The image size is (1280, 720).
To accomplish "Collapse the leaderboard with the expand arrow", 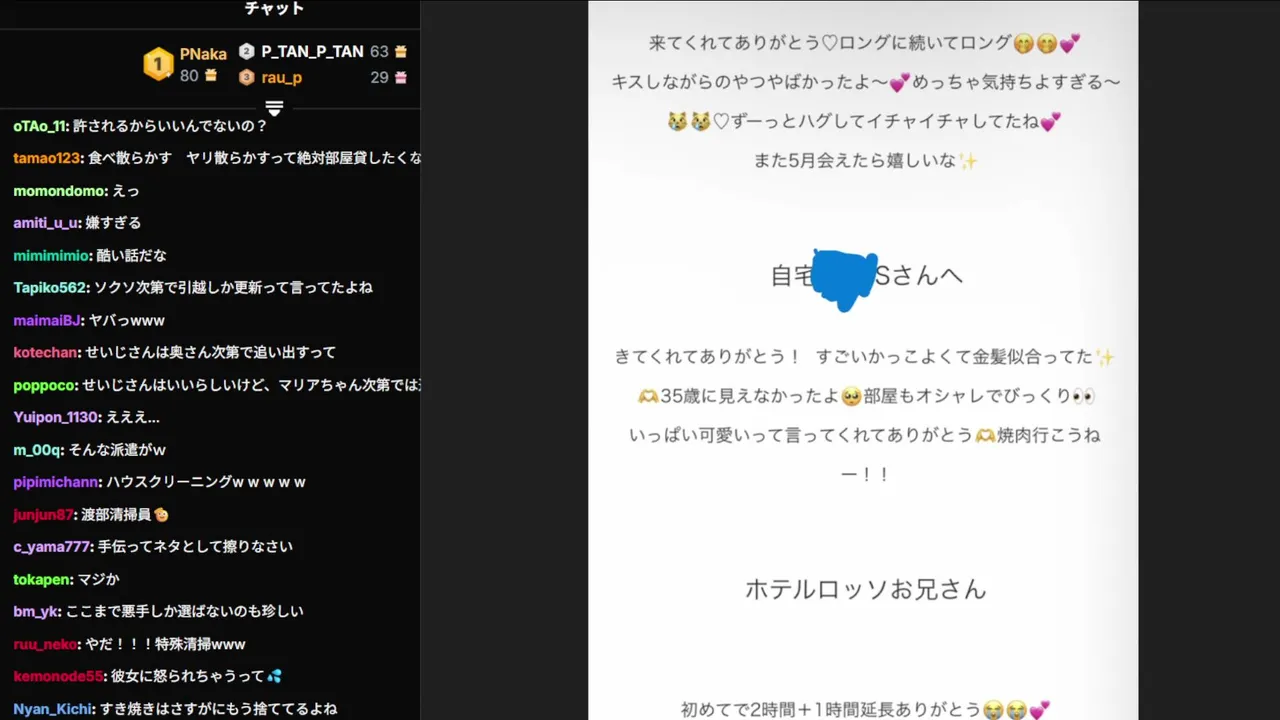I will (x=275, y=107).
